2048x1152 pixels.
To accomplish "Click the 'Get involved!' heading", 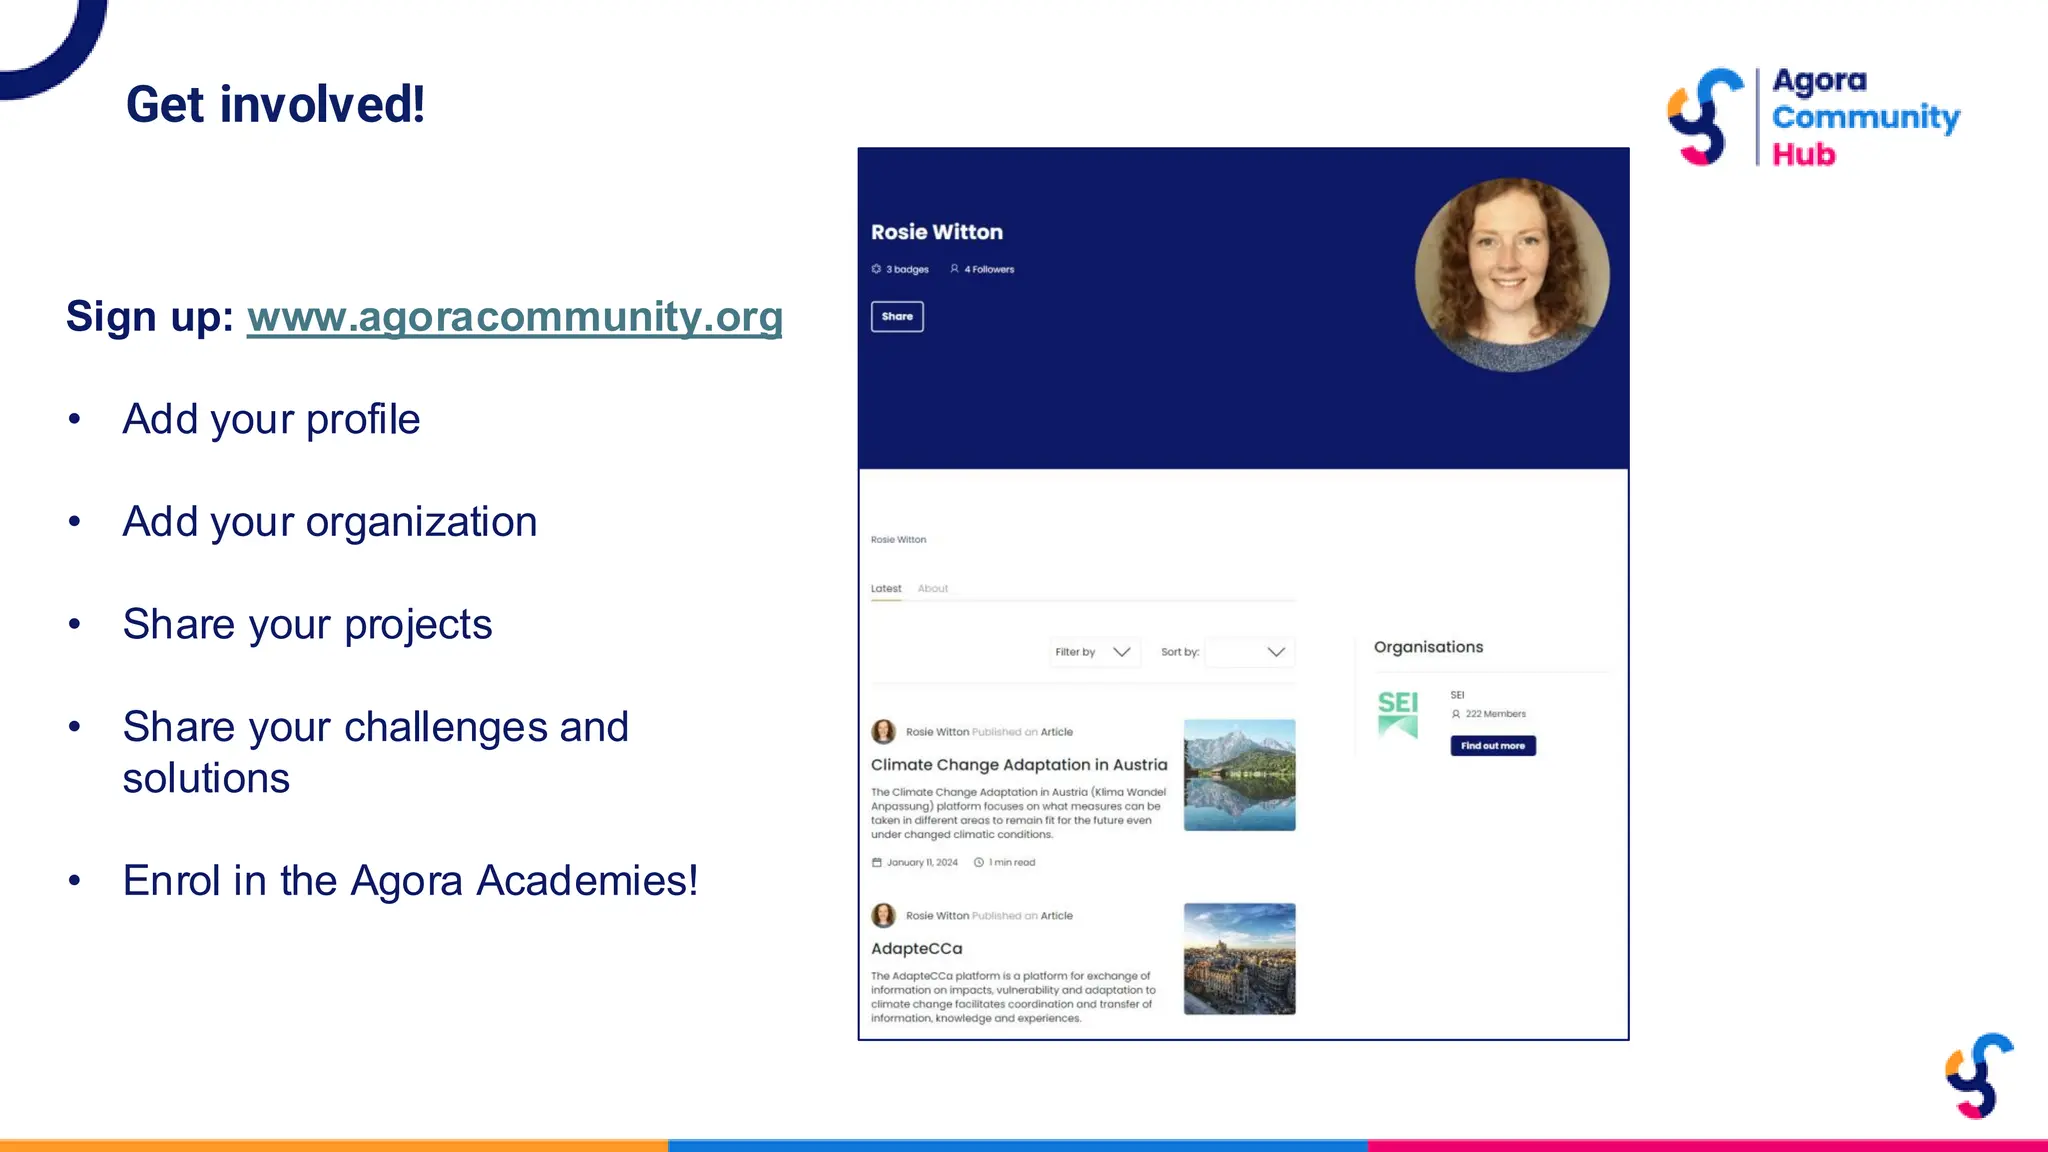I will [276, 105].
